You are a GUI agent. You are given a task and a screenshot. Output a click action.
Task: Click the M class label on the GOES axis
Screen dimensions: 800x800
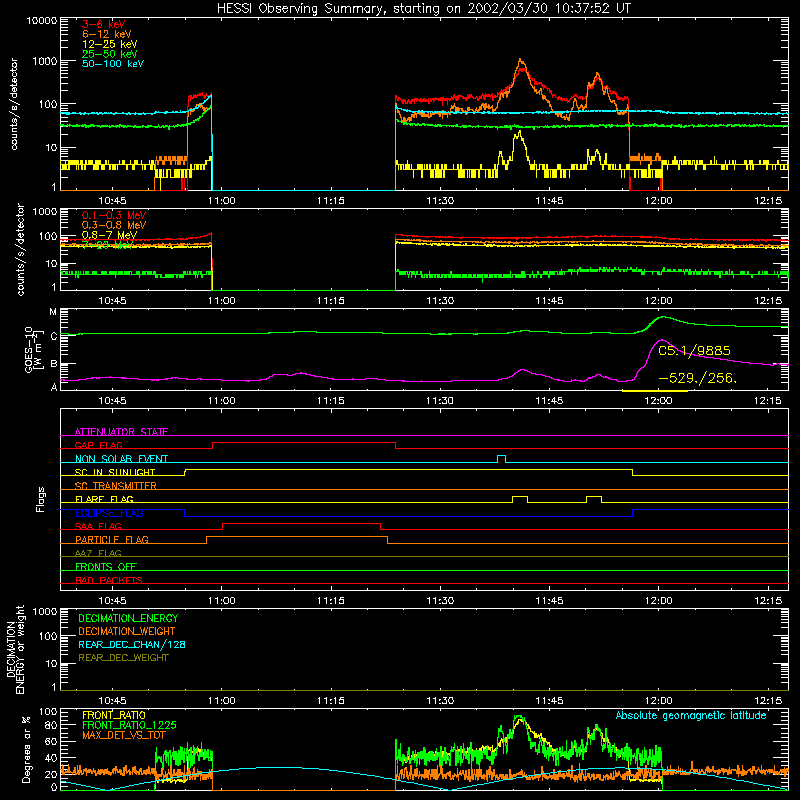pos(53,312)
